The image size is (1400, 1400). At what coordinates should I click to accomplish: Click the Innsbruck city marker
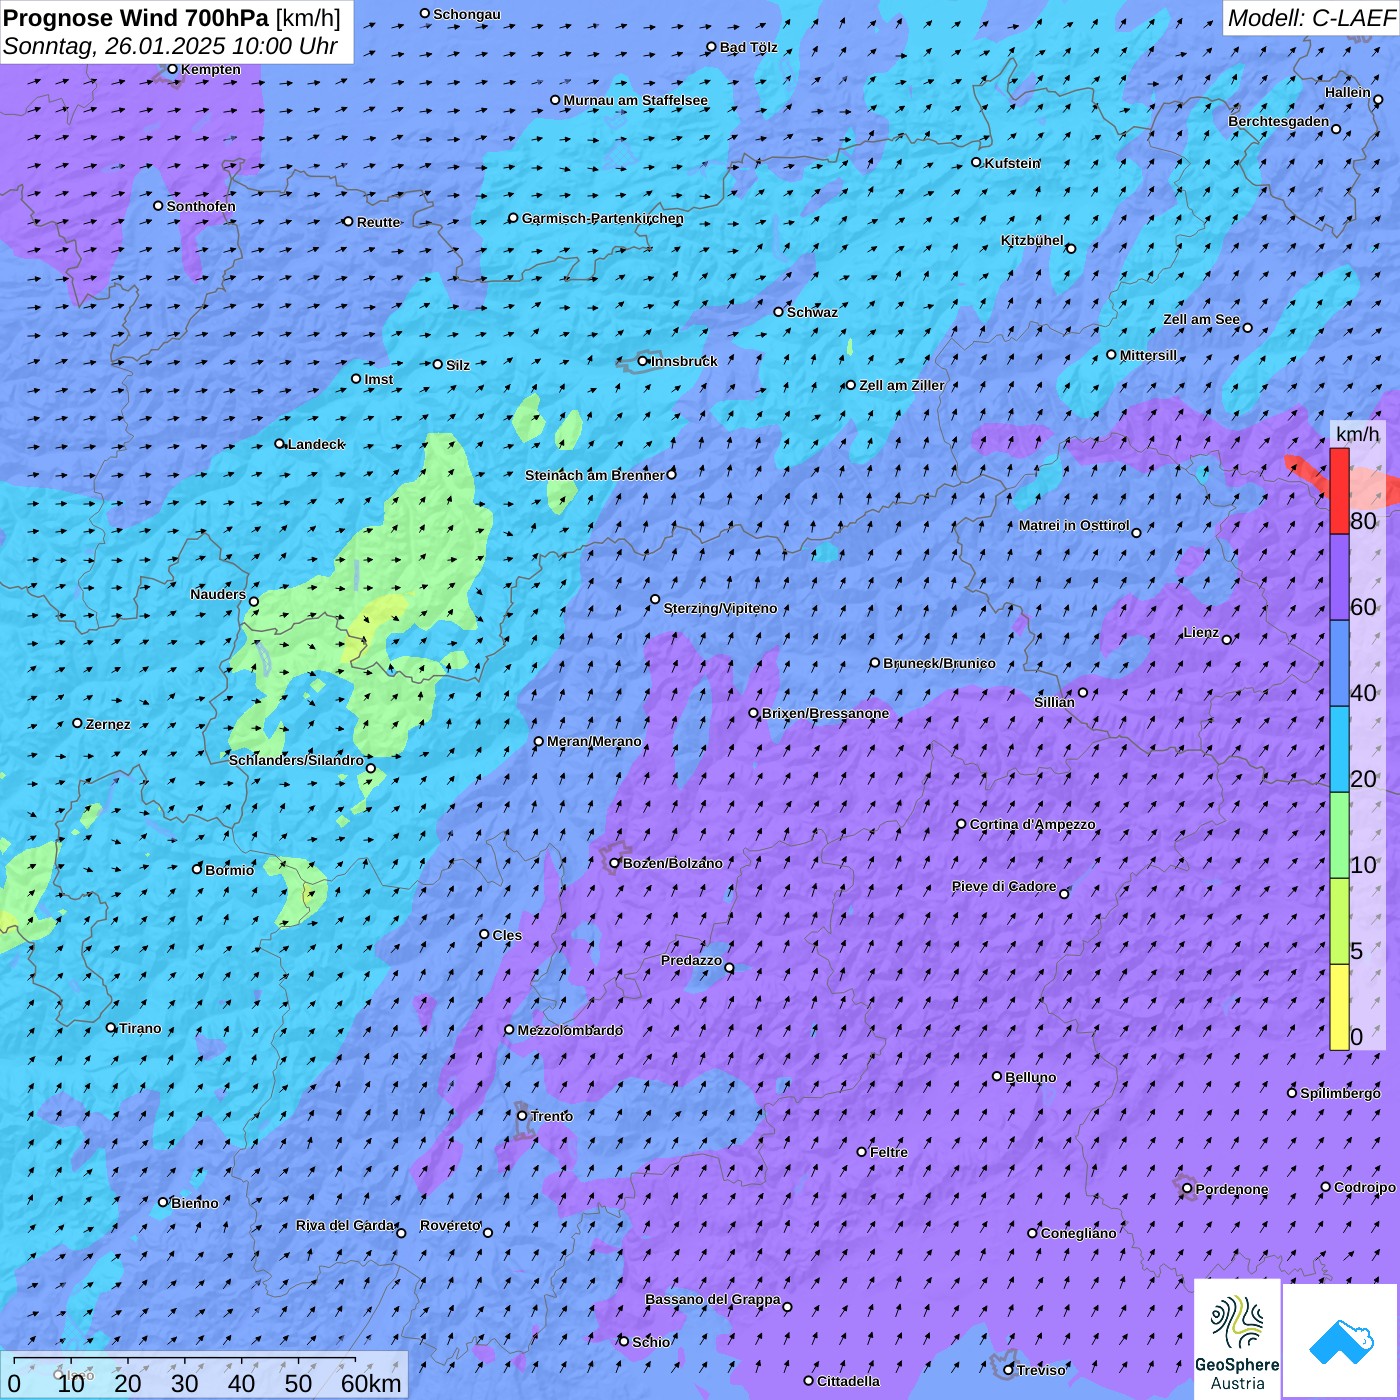[643, 361]
